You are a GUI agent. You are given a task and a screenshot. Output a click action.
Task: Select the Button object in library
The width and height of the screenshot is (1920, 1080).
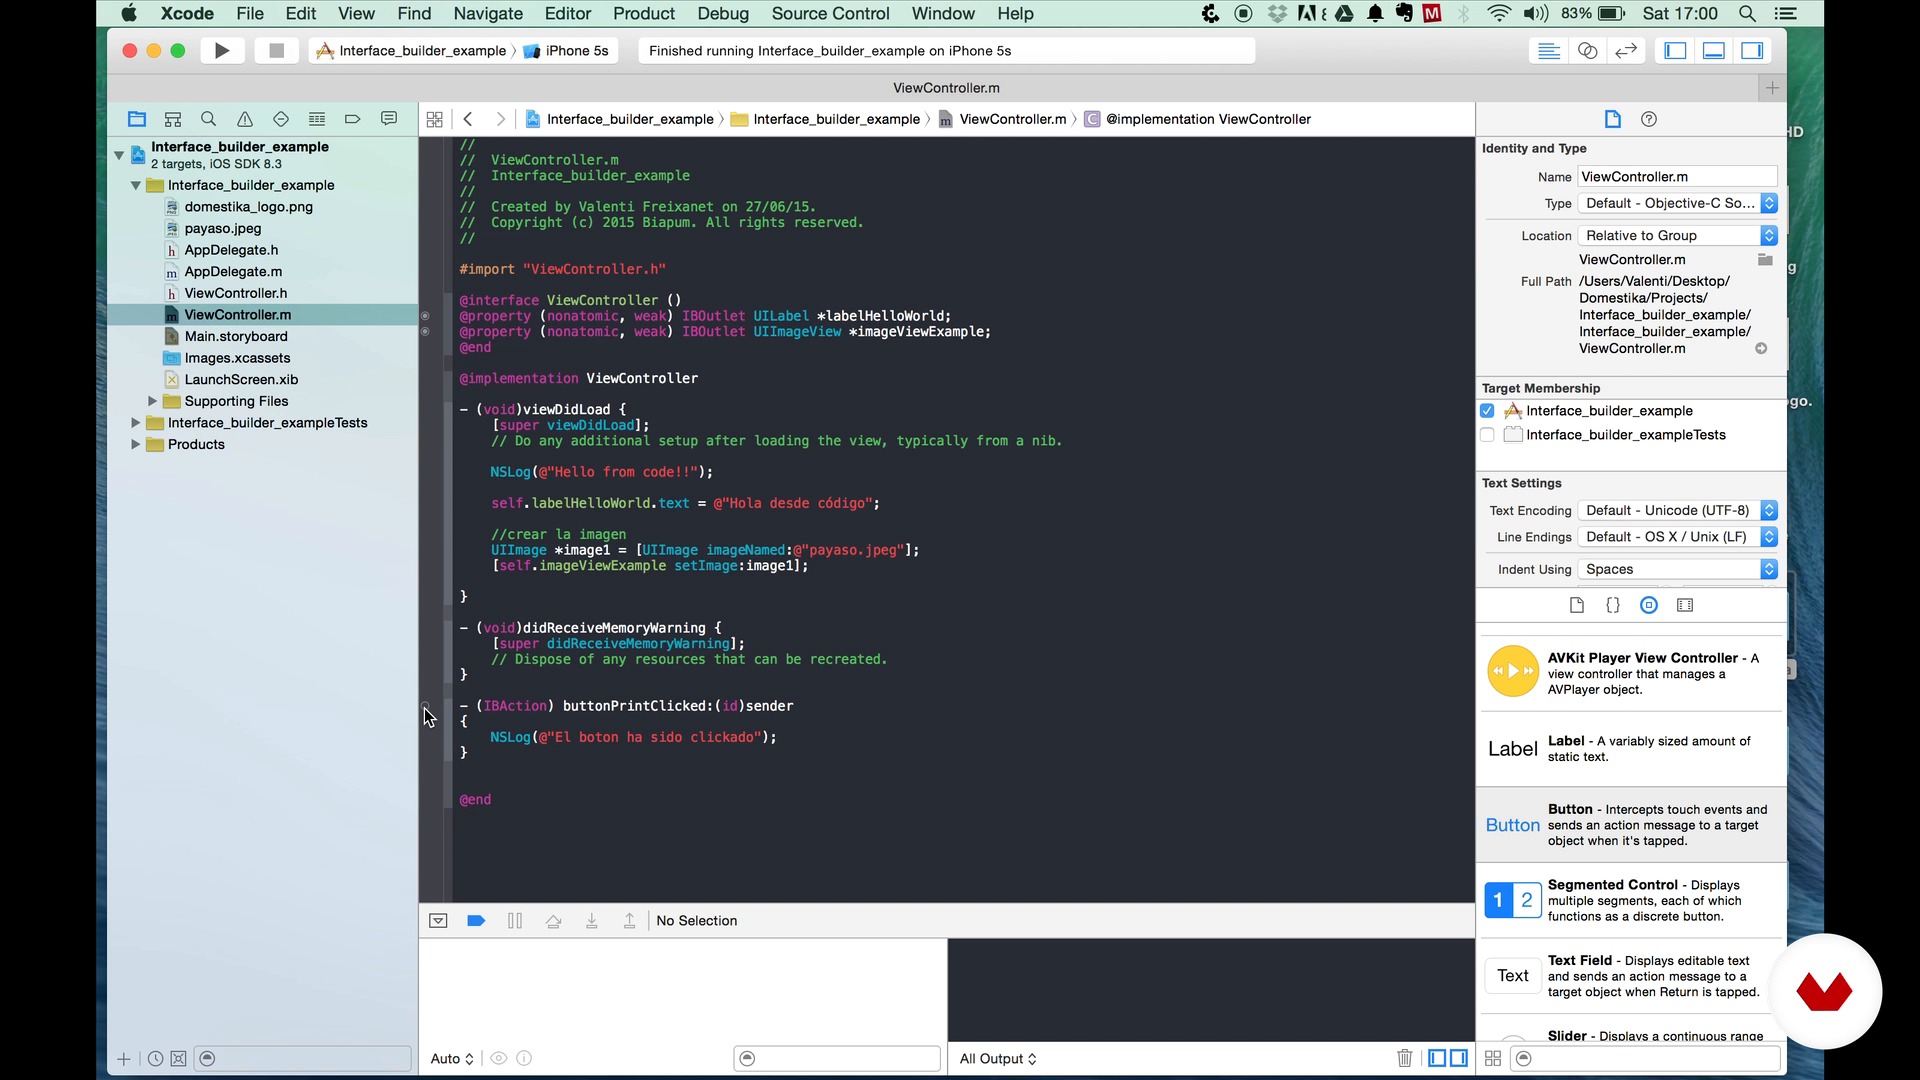point(1631,825)
